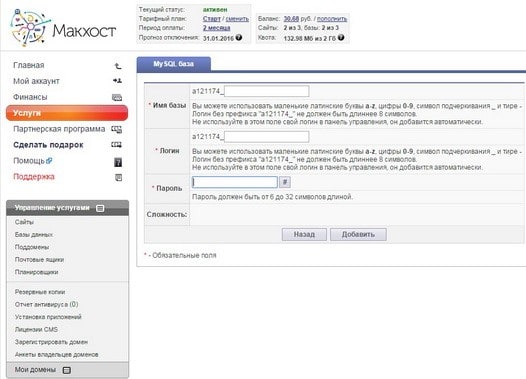This screenshot has width=526, height=379.
Task: Go to Финансы section
Action: 30,97
